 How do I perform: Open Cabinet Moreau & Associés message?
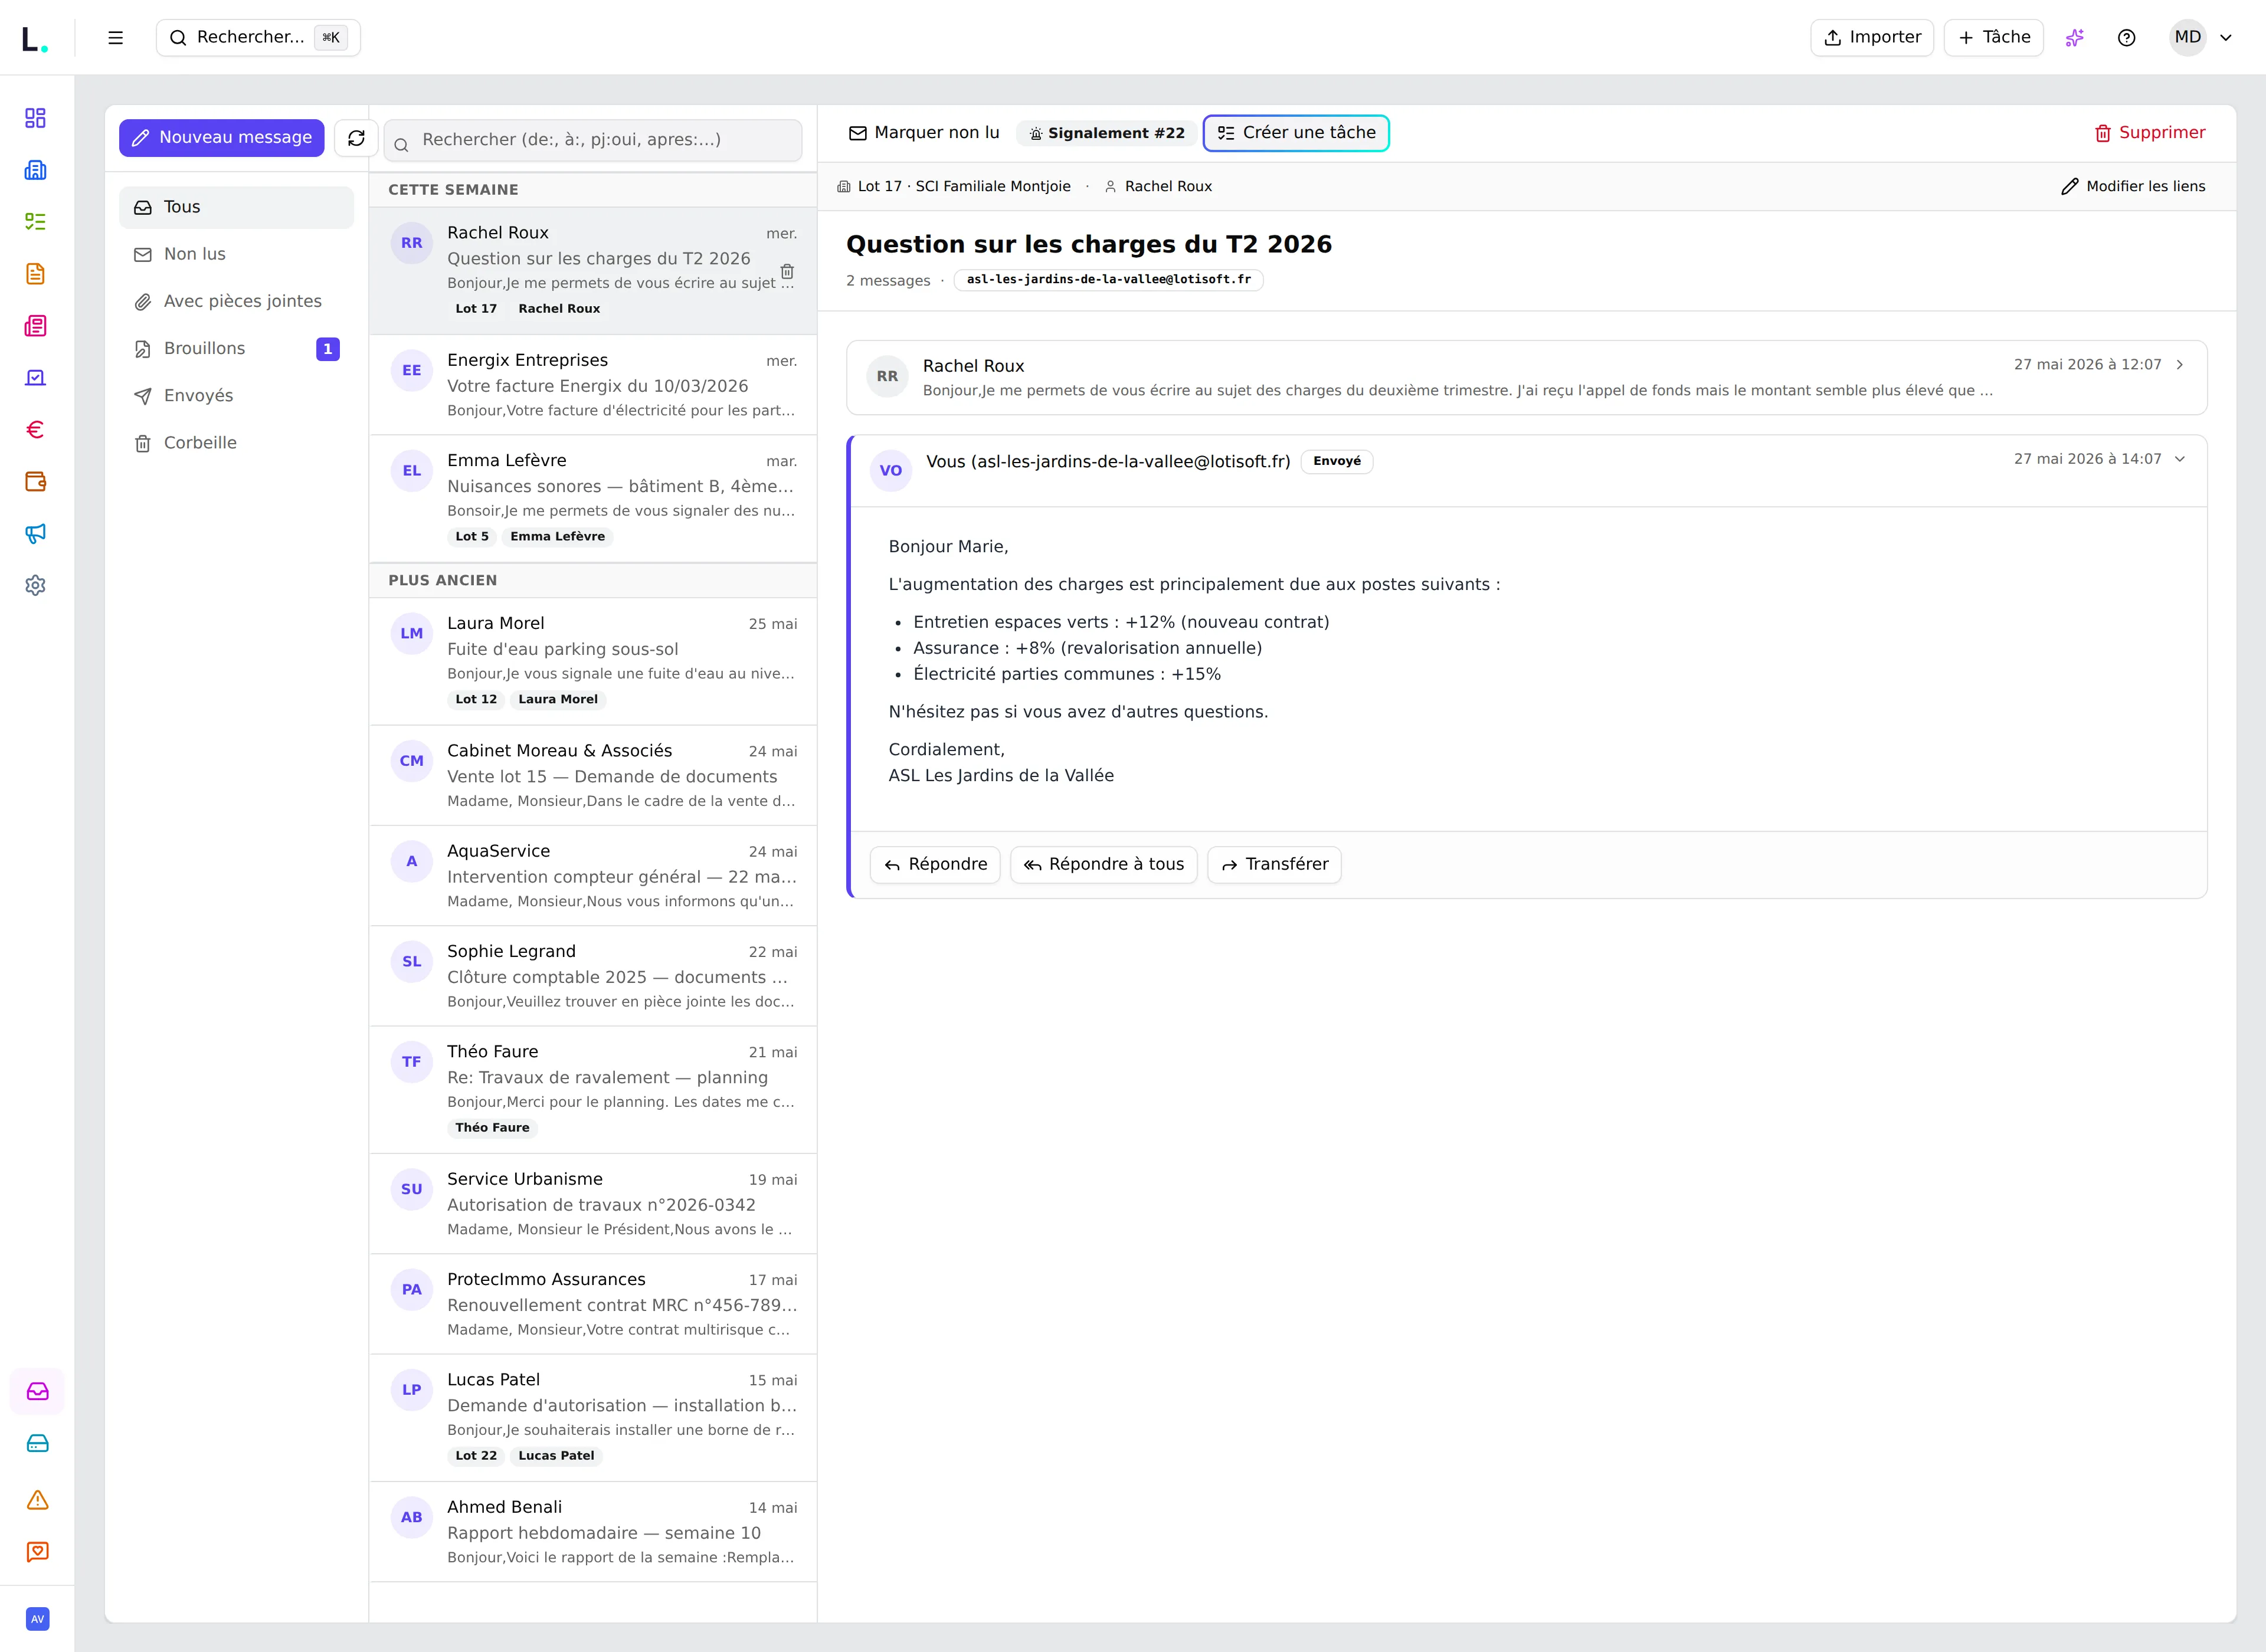coord(593,776)
